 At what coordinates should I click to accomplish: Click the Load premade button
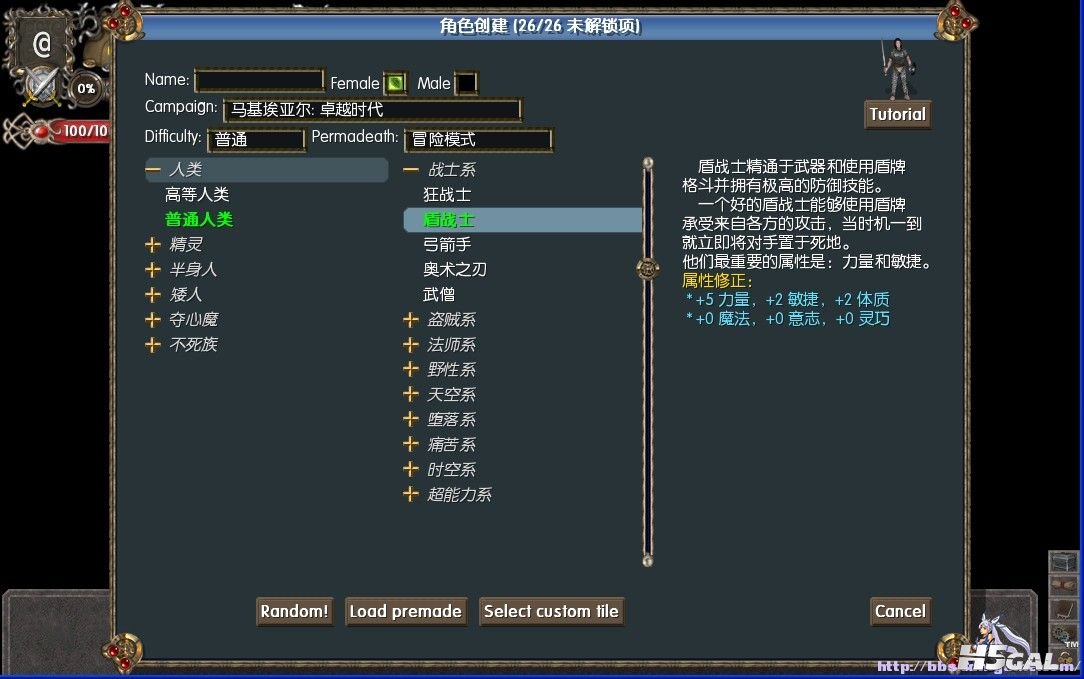(x=406, y=611)
